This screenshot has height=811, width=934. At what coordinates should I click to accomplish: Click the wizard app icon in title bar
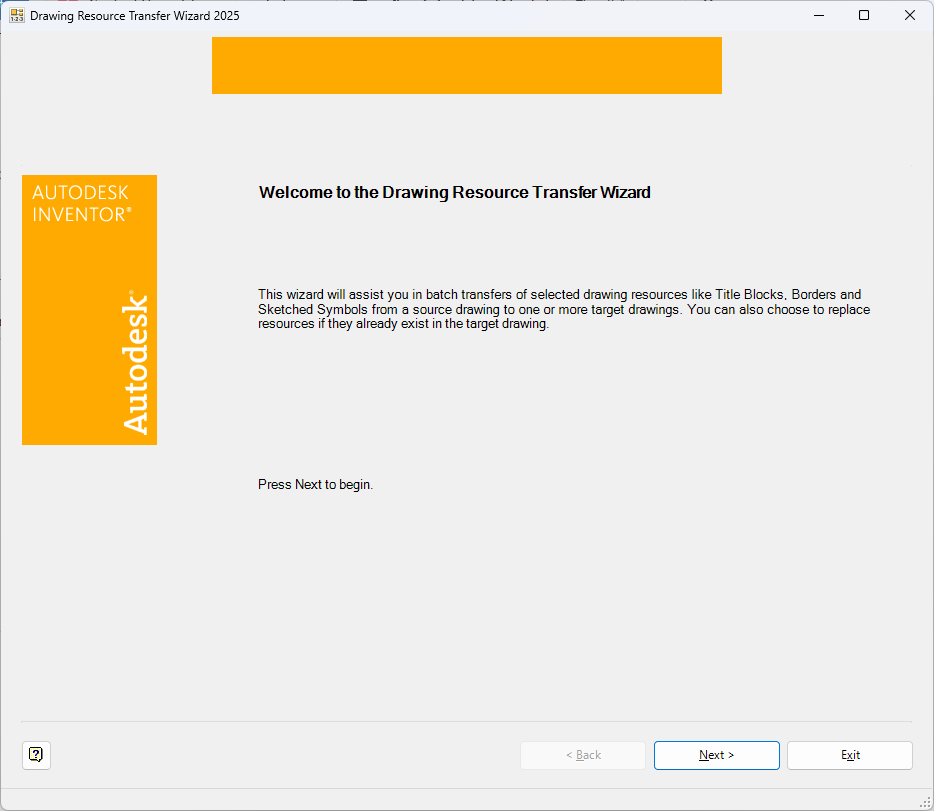(17, 15)
